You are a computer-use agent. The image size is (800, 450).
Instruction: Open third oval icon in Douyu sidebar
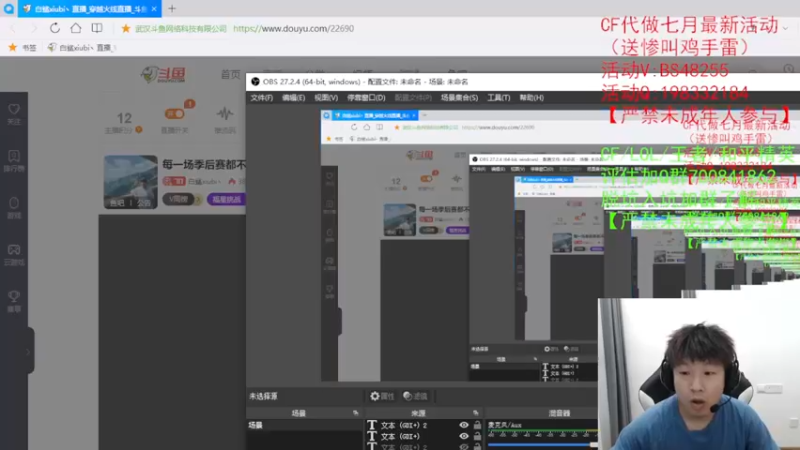[14, 208]
